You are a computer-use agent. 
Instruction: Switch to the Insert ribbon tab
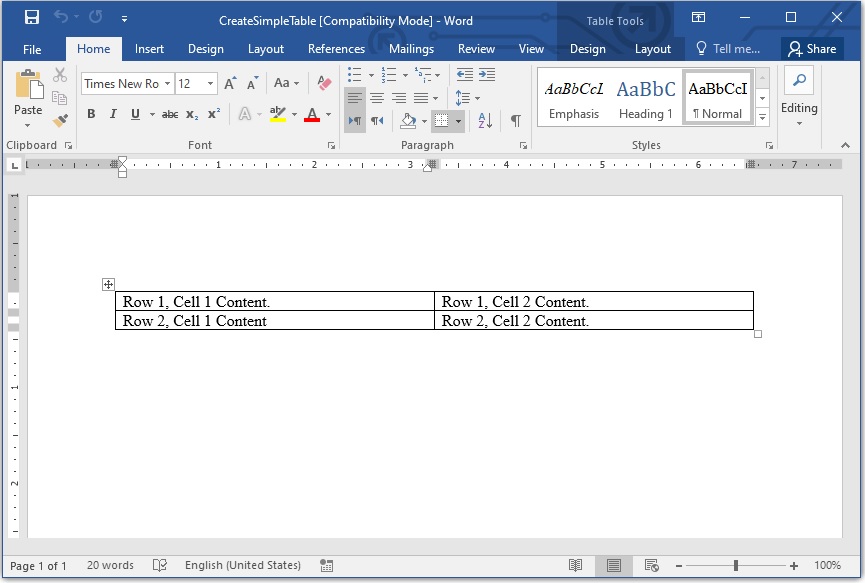click(149, 48)
